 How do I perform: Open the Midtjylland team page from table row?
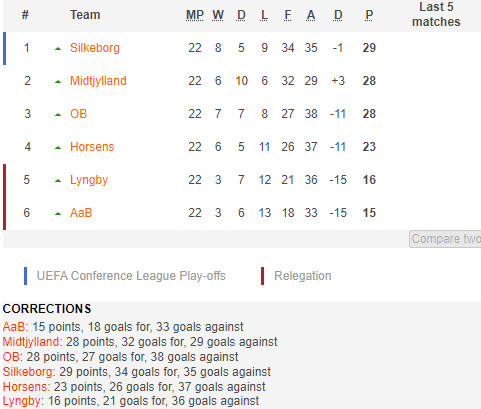click(x=98, y=81)
